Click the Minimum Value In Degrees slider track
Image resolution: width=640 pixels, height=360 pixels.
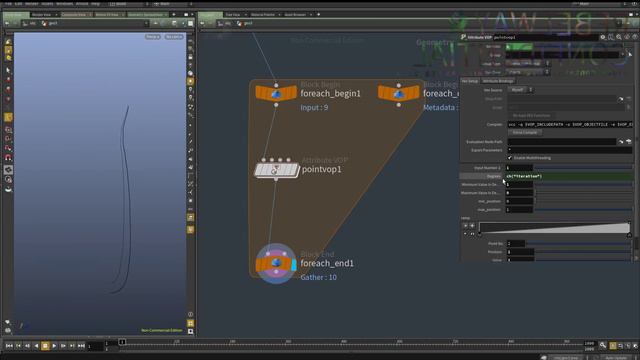[584, 184]
